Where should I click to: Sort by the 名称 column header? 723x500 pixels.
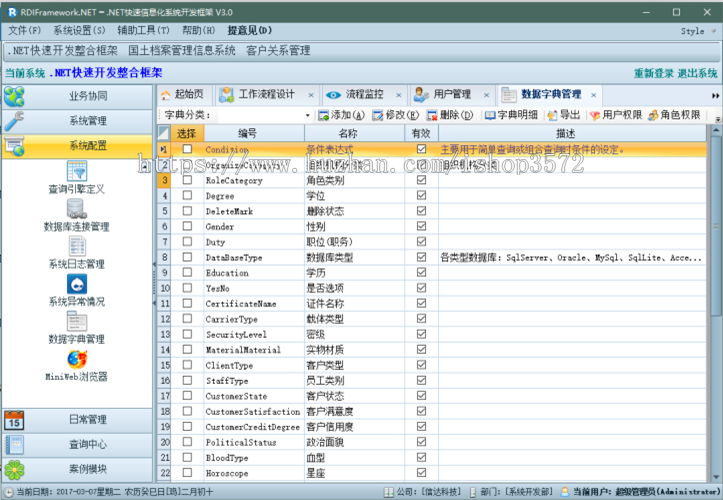pos(354,133)
